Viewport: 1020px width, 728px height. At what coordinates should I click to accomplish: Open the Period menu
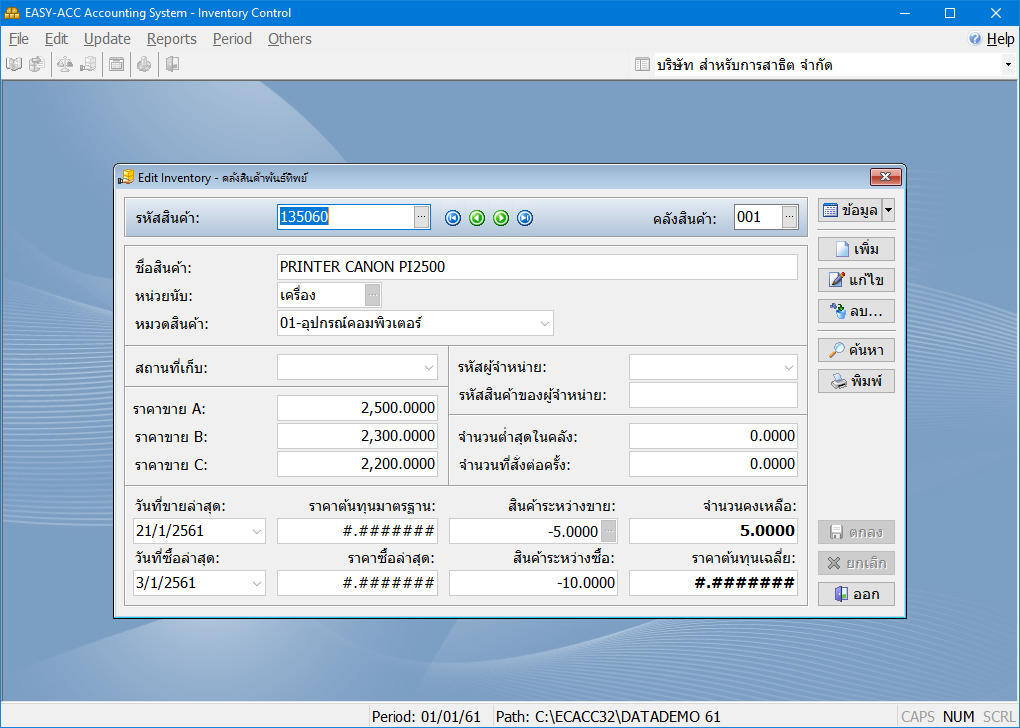click(x=232, y=39)
